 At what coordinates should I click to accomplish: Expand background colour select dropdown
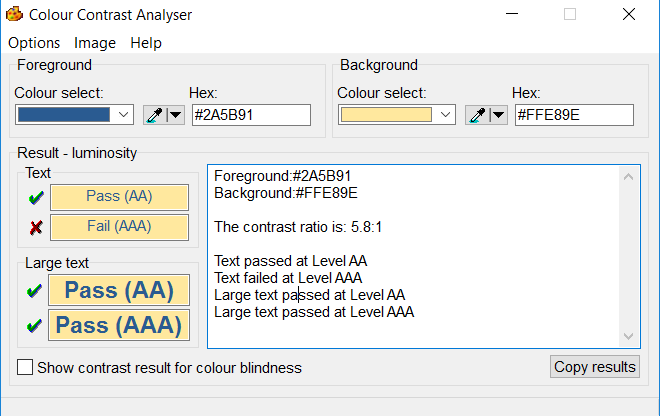445,115
